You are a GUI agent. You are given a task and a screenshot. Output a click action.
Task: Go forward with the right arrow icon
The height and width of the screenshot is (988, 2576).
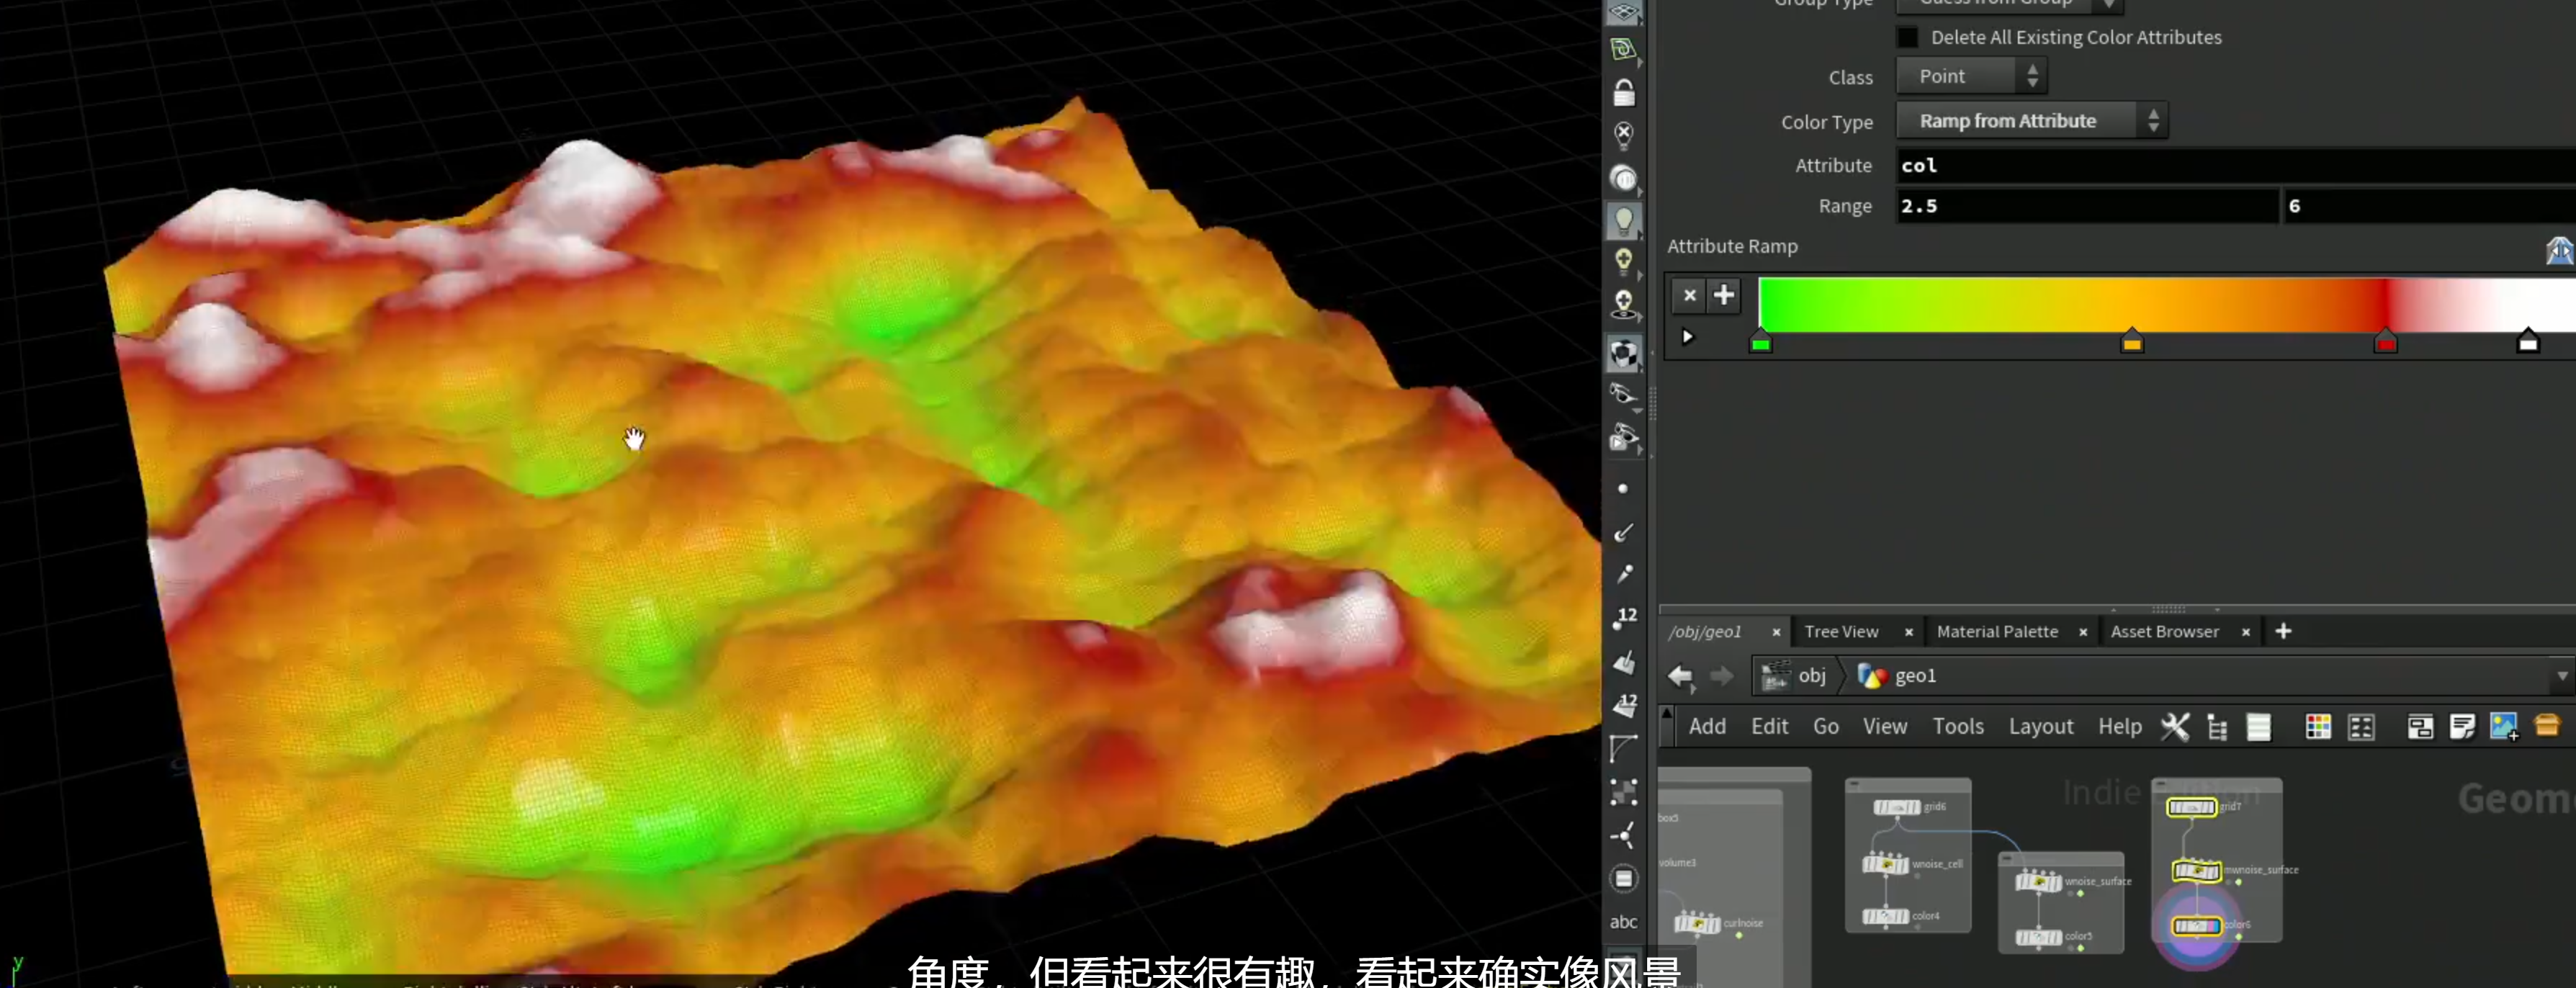tap(1721, 676)
